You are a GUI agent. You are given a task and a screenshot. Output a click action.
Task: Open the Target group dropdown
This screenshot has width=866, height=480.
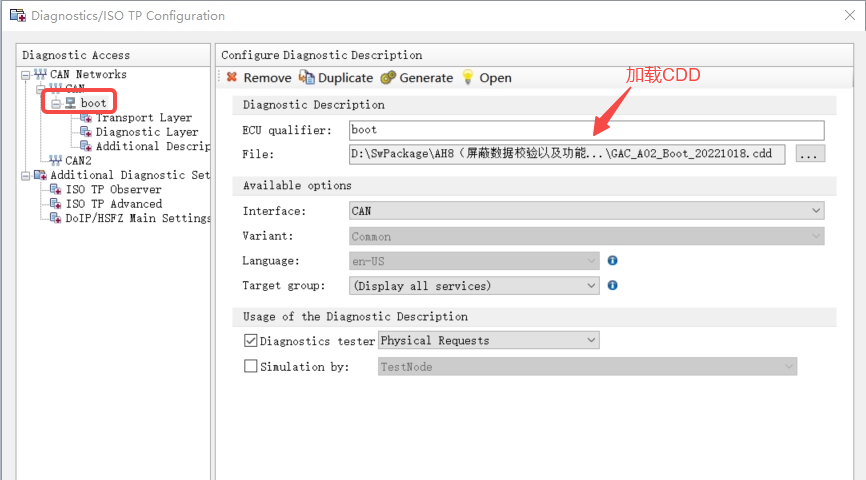474,286
